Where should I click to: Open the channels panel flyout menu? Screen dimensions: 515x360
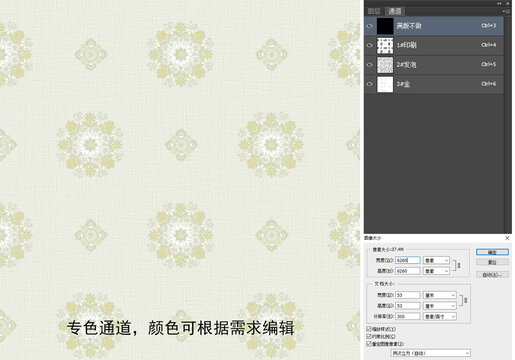coord(507,11)
